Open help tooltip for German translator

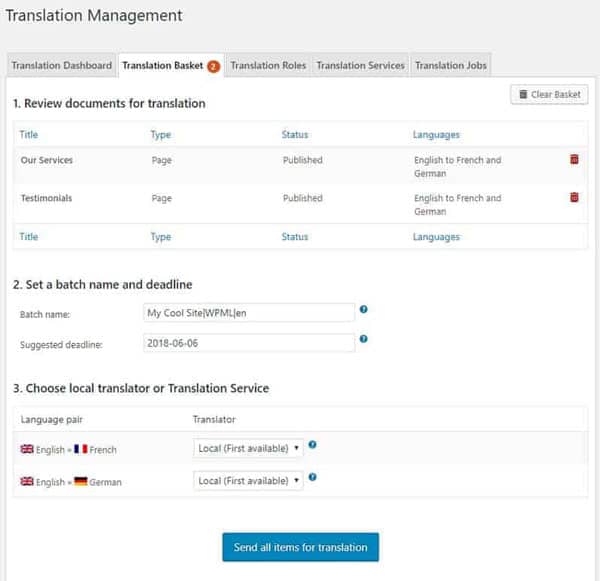pyautogui.click(x=313, y=478)
